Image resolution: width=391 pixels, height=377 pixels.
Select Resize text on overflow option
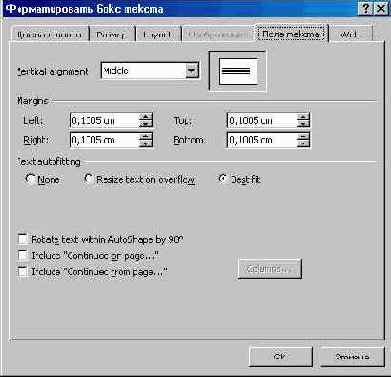[x=89, y=179]
